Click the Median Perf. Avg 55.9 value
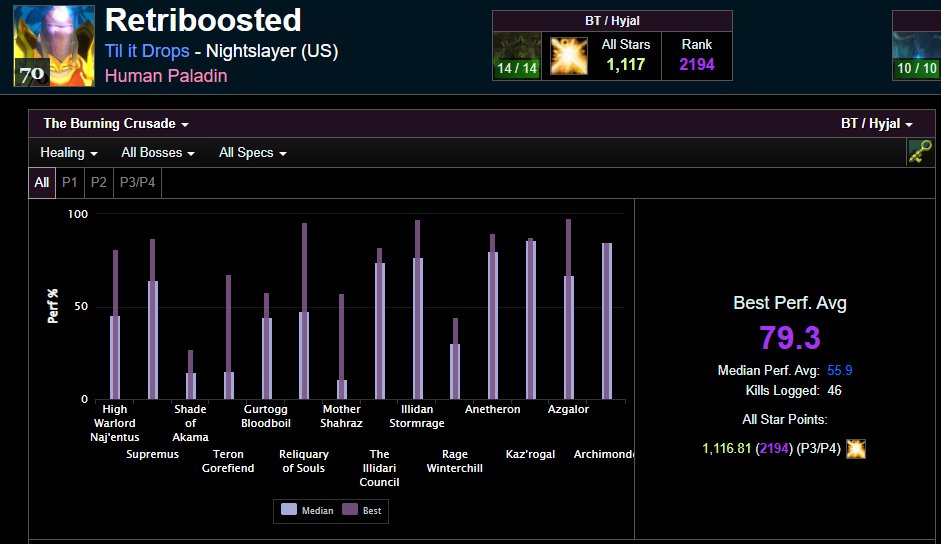The image size is (941, 544). point(840,370)
